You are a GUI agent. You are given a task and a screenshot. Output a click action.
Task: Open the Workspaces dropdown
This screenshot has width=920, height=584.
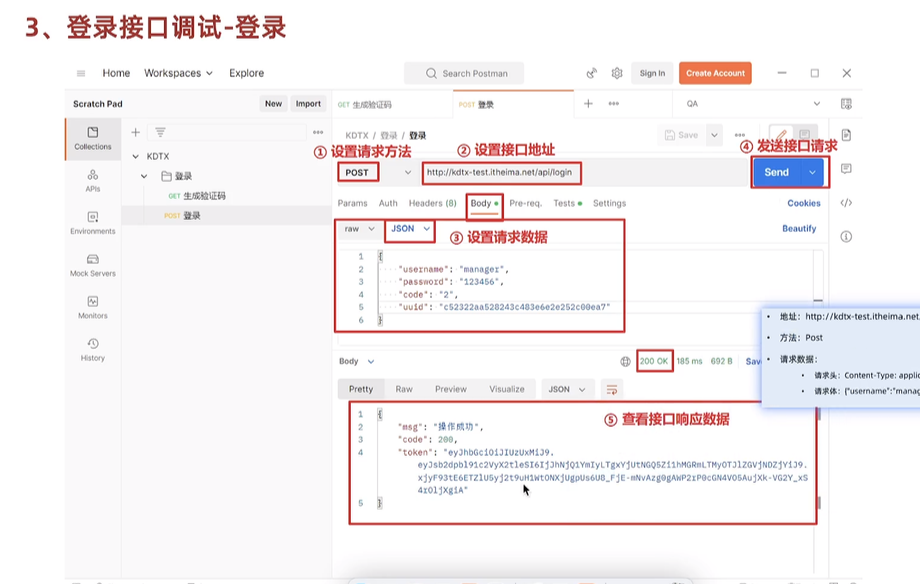pyautogui.click(x=178, y=73)
